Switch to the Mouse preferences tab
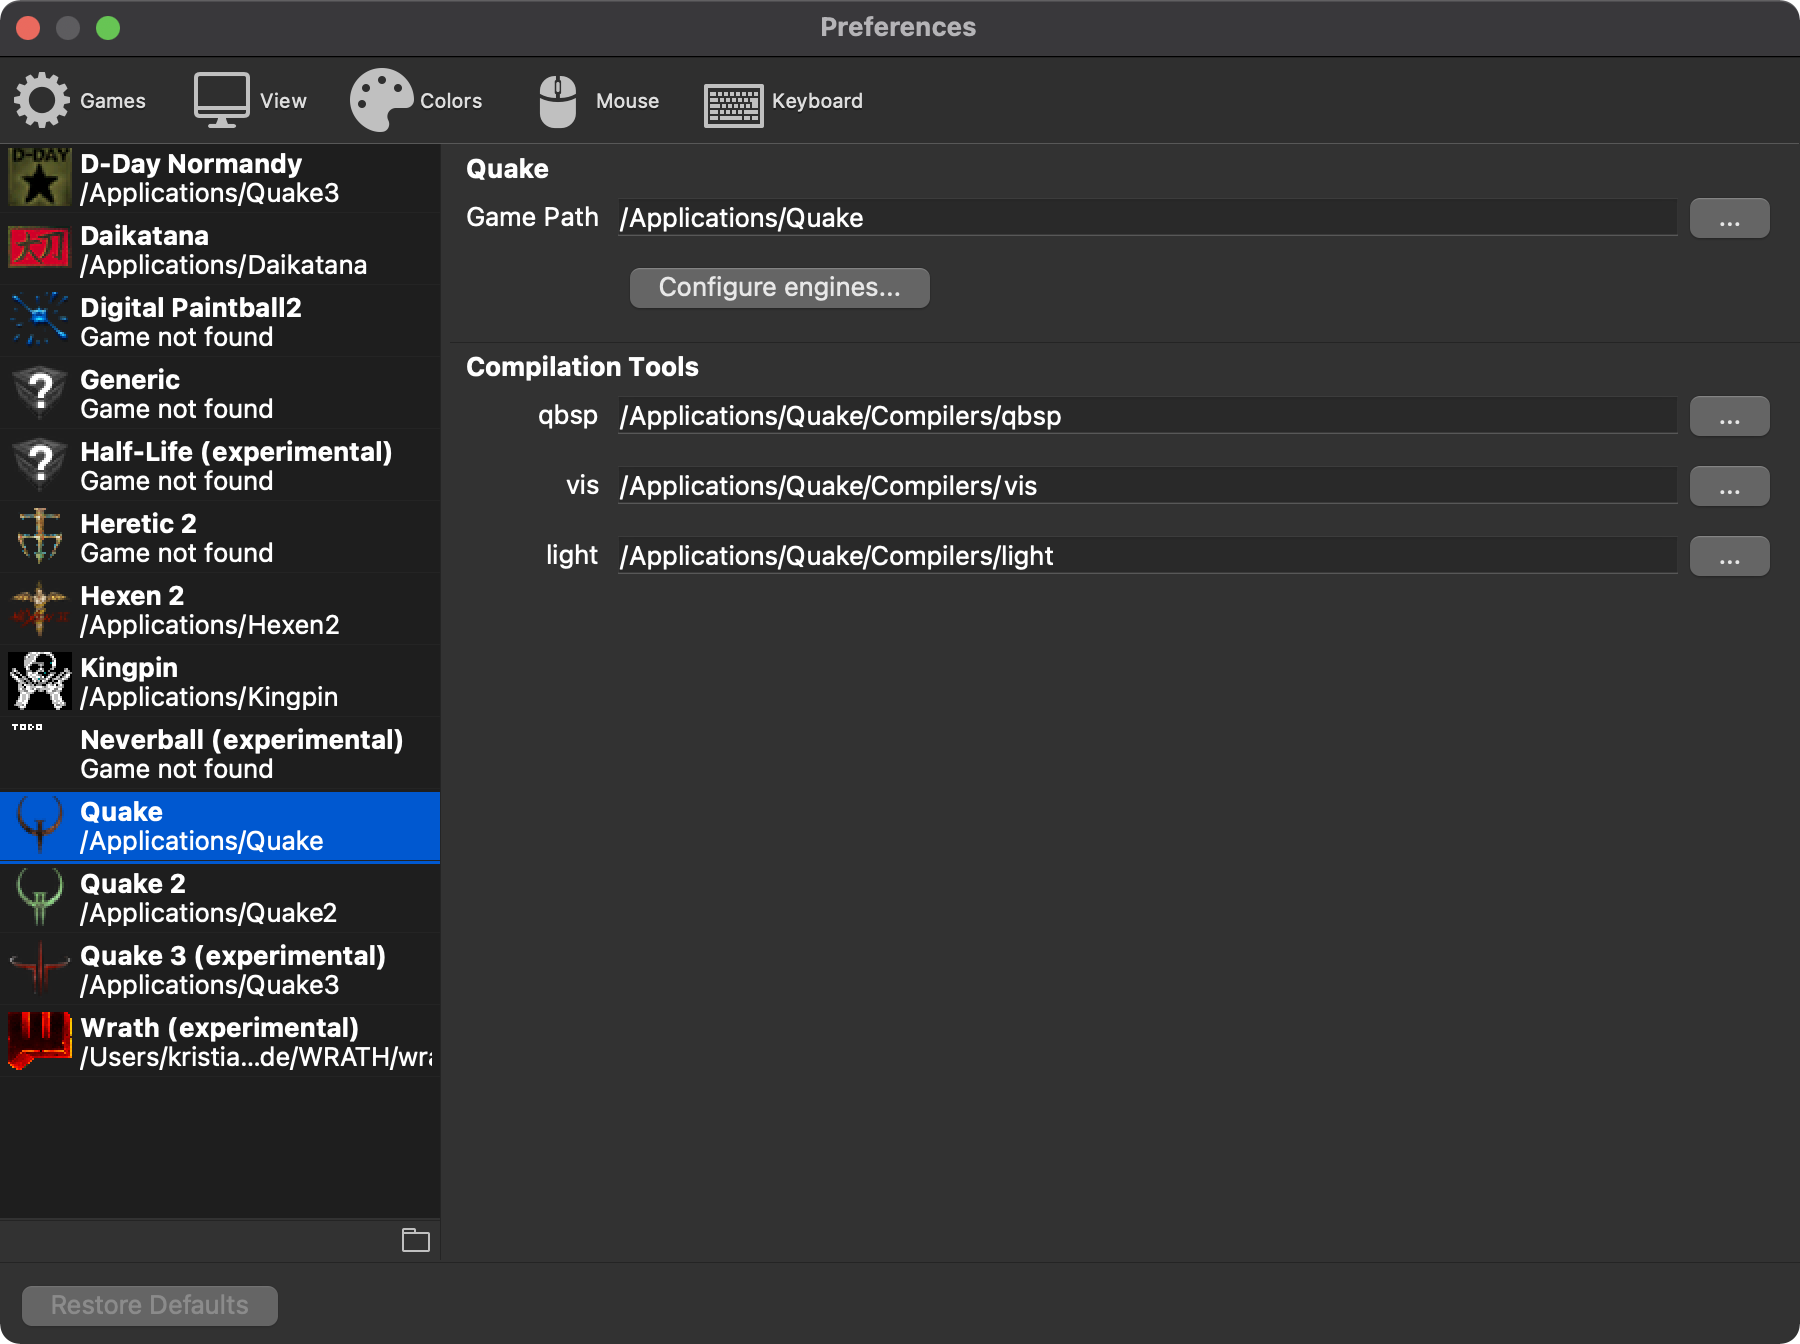 click(558, 101)
